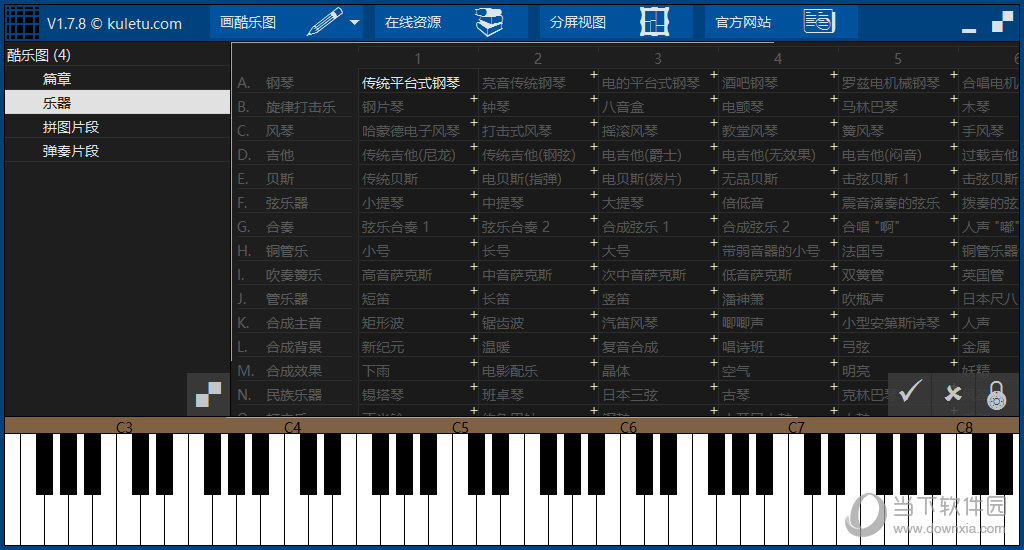Click the checkered panel toggle icon at left
Viewport: 1024px width, 550px height.
(x=208, y=395)
